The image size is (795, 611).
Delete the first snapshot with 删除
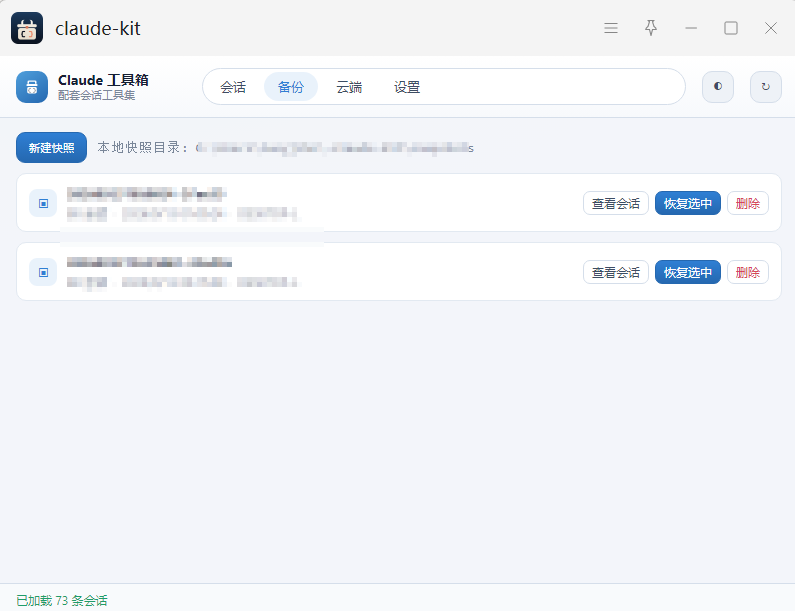(747, 203)
